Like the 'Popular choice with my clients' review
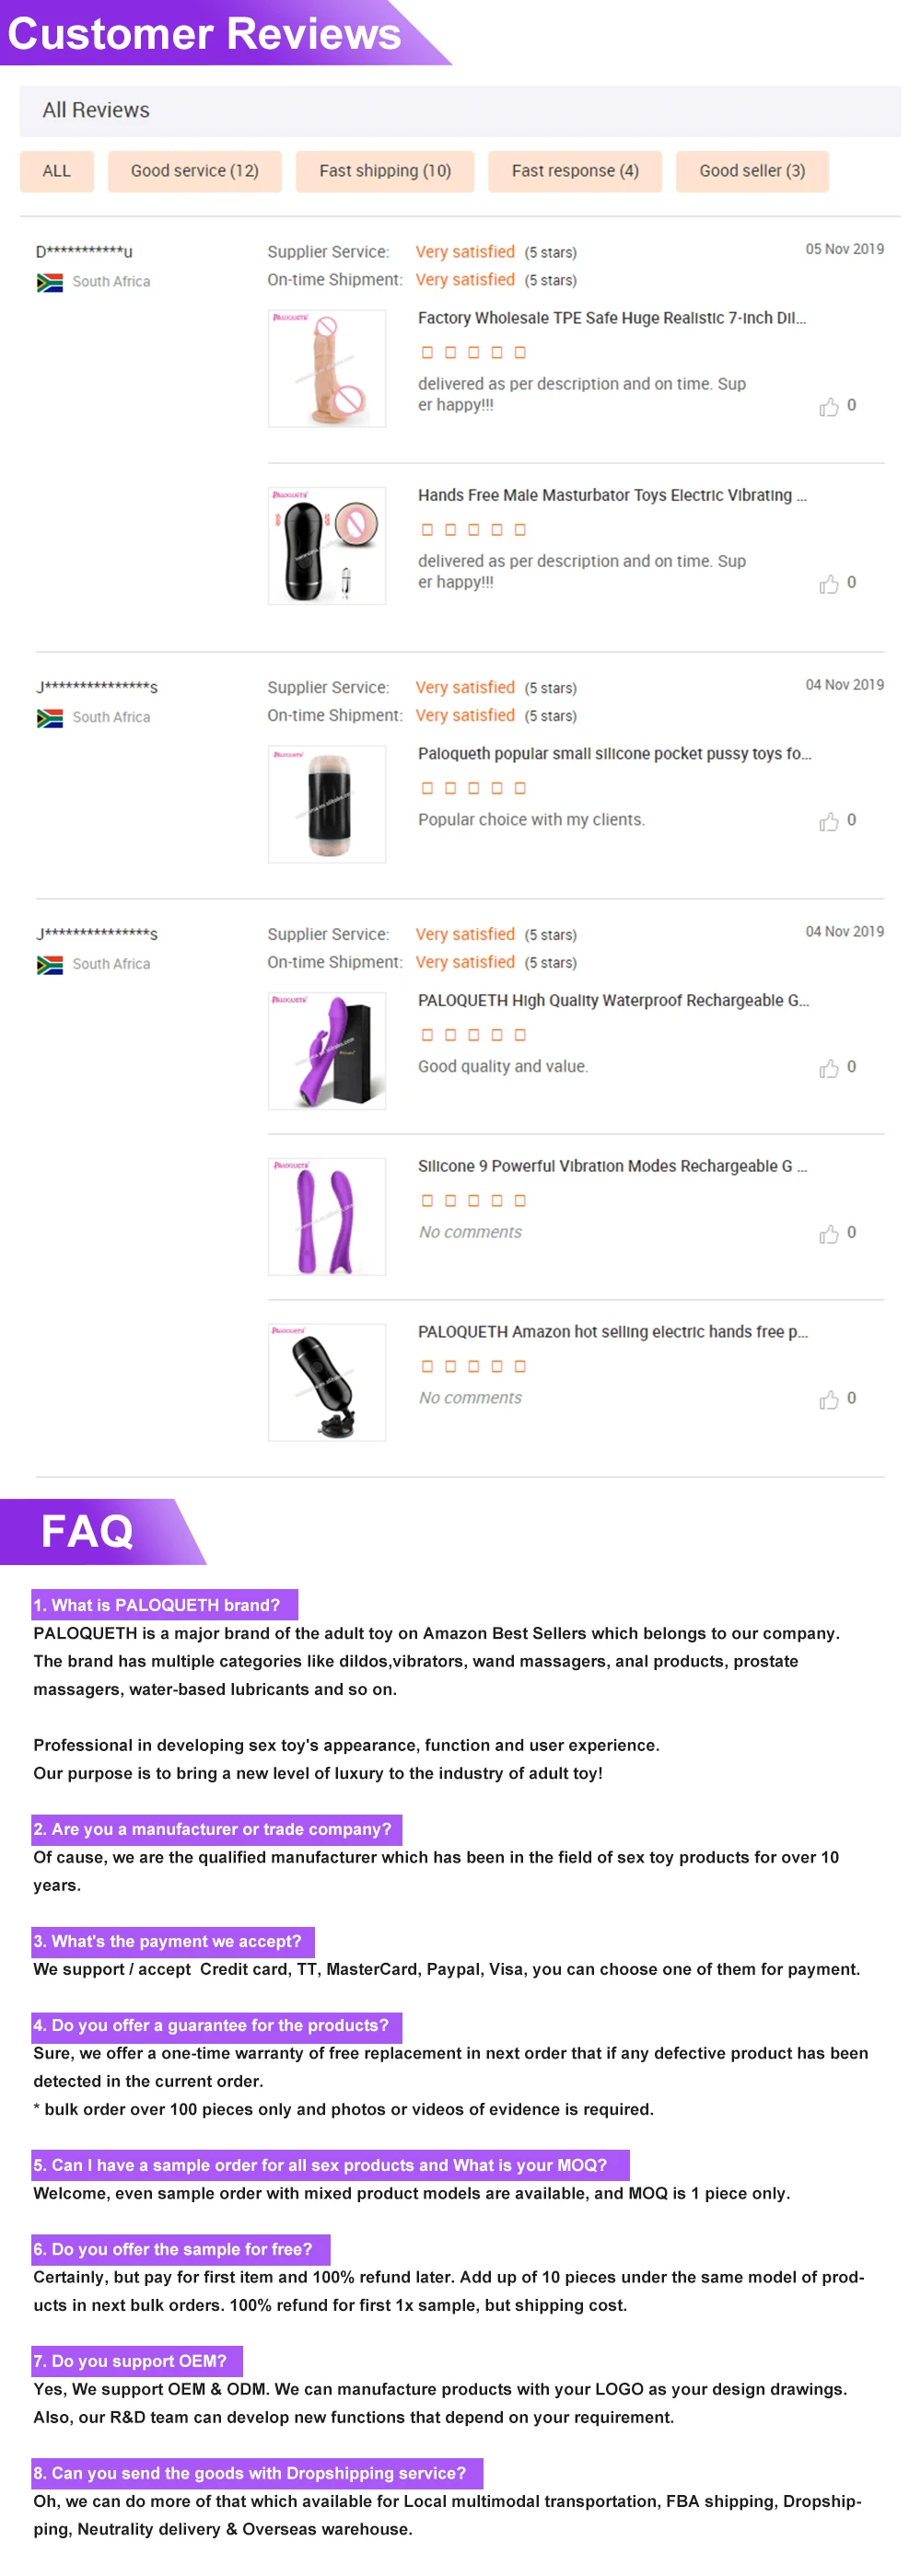This screenshot has width=921, height=2576. 828,821
